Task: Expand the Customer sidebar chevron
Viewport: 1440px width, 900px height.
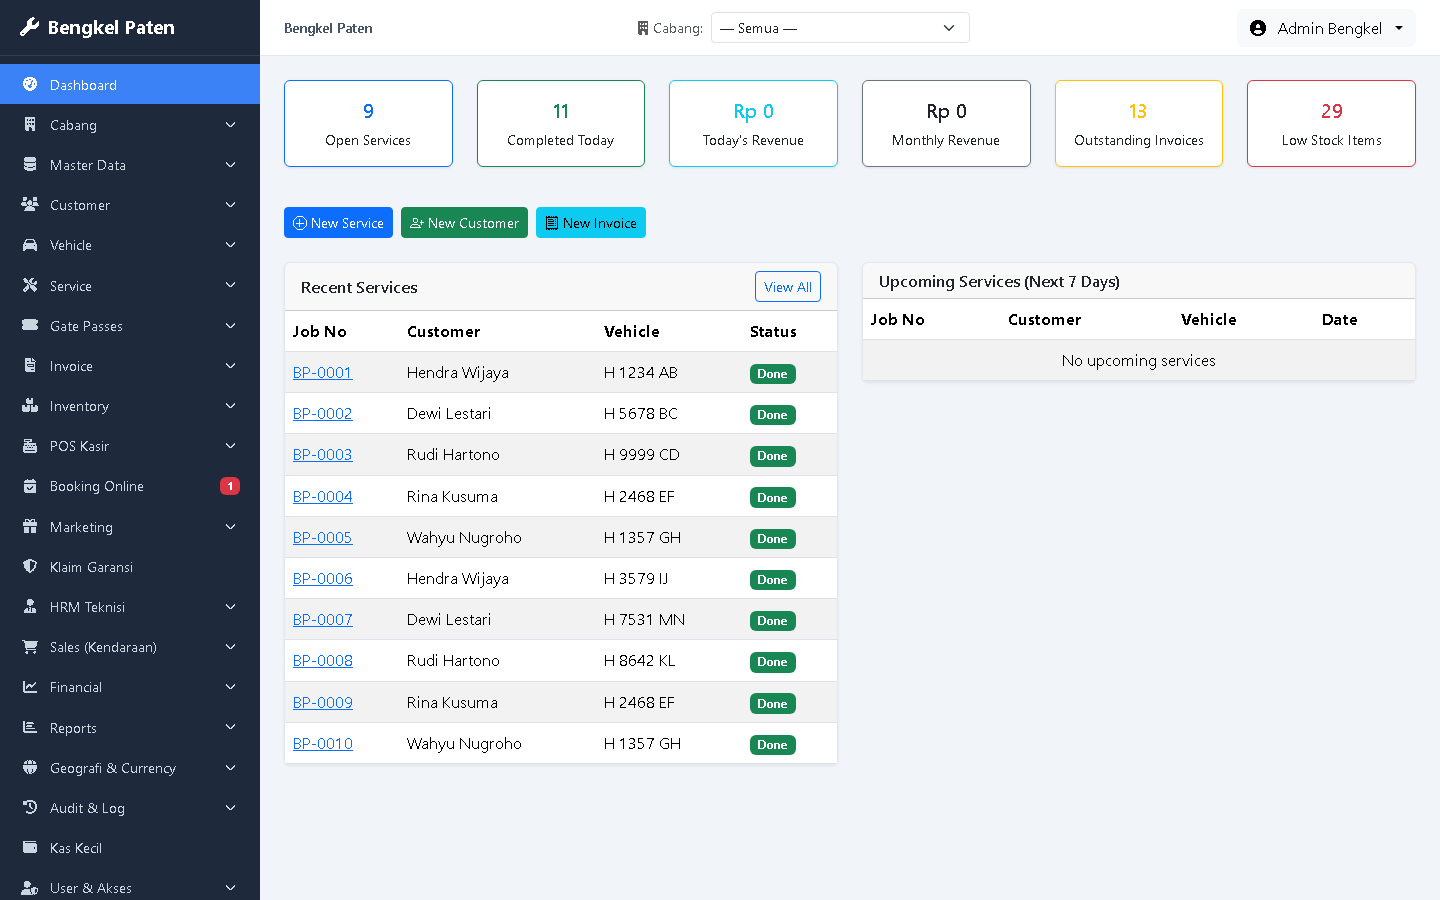Action: (231, 205)
